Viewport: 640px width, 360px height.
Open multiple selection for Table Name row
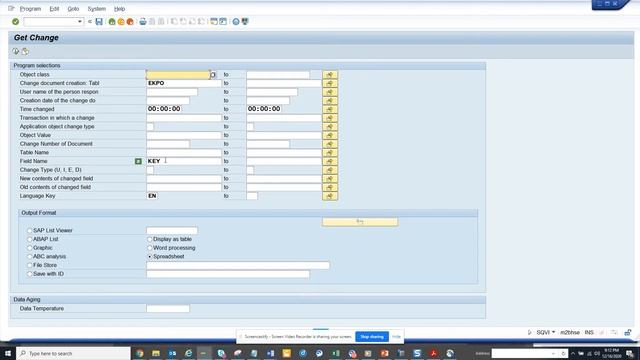[330, 153]
